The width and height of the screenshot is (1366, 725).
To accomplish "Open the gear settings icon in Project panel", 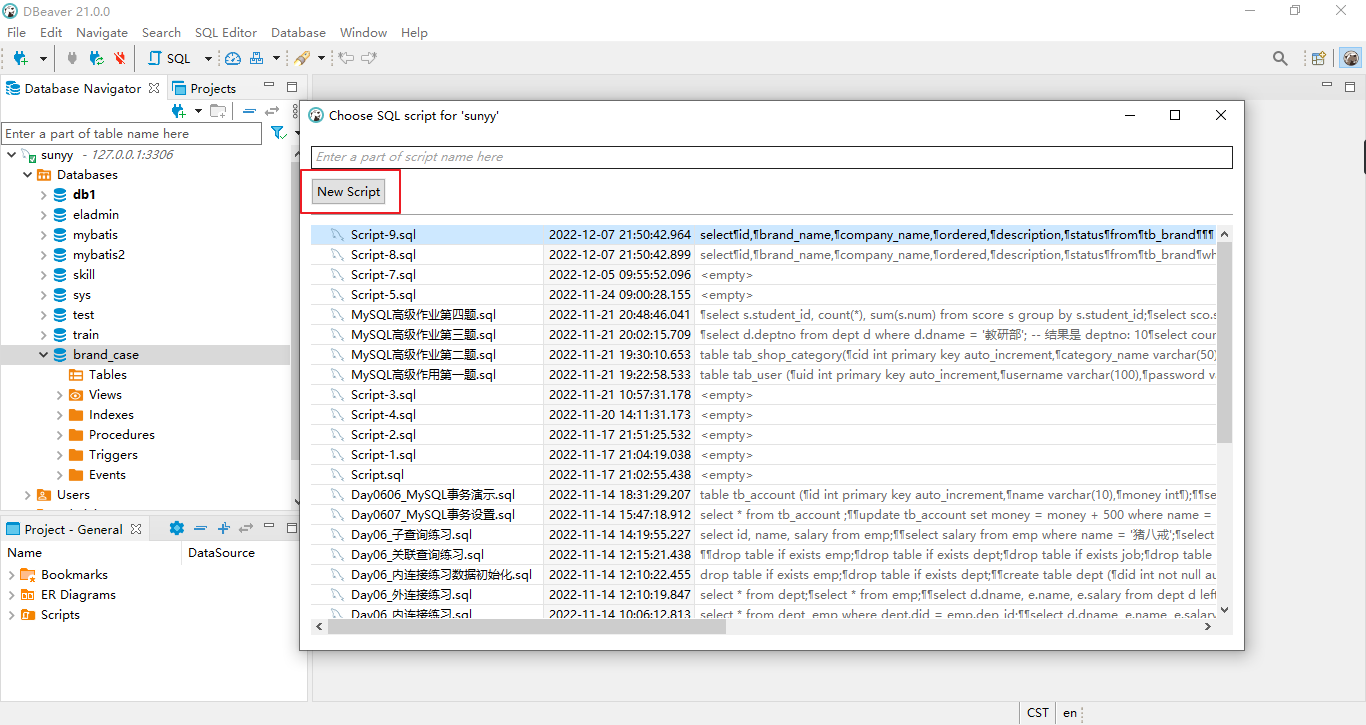I will 177,528.
